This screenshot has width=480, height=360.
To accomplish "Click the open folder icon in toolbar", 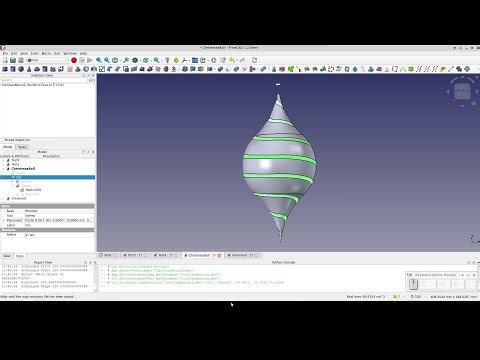I will 195,60.
